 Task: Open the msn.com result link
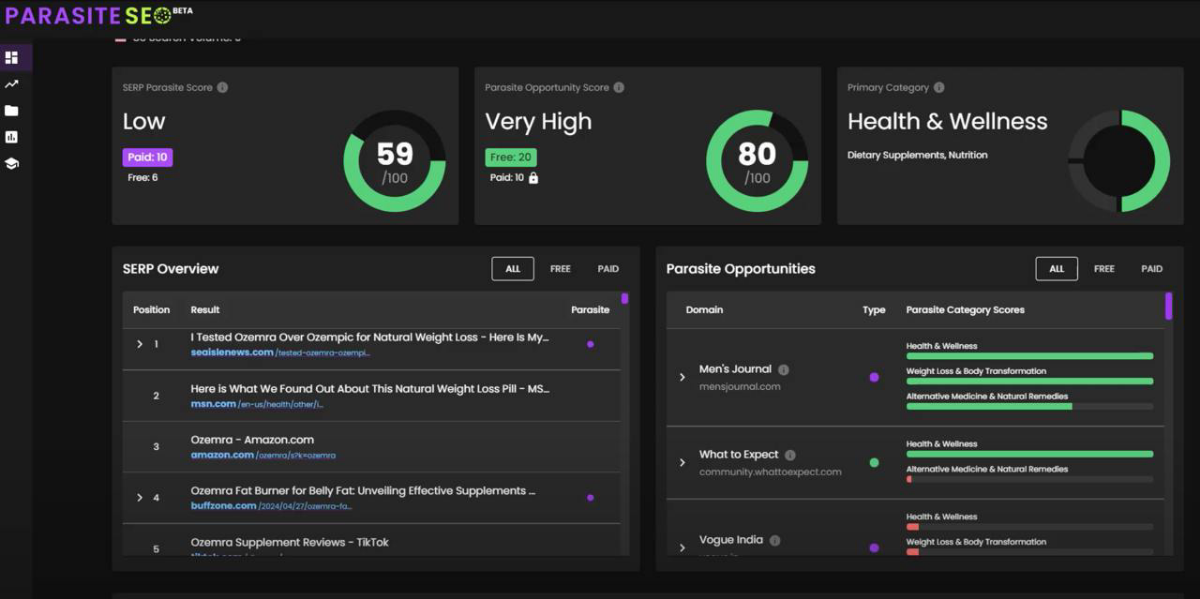(213, 404)
